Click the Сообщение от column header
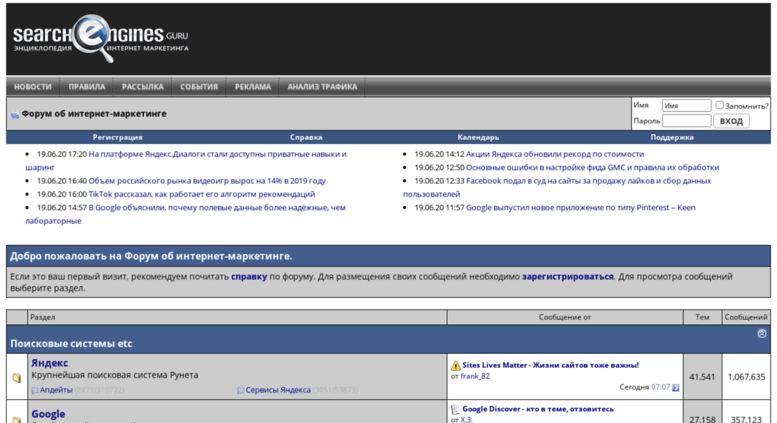Viewport: 777px width, 423px height. 564,317
